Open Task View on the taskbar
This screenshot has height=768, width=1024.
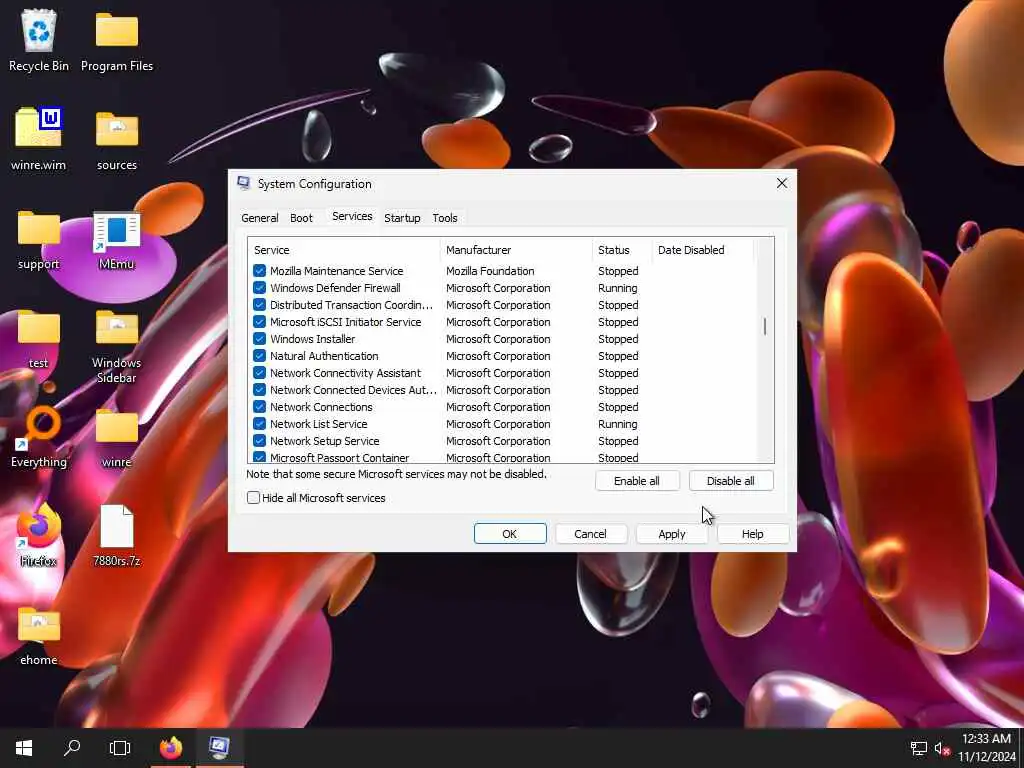[x=120, y=748]
